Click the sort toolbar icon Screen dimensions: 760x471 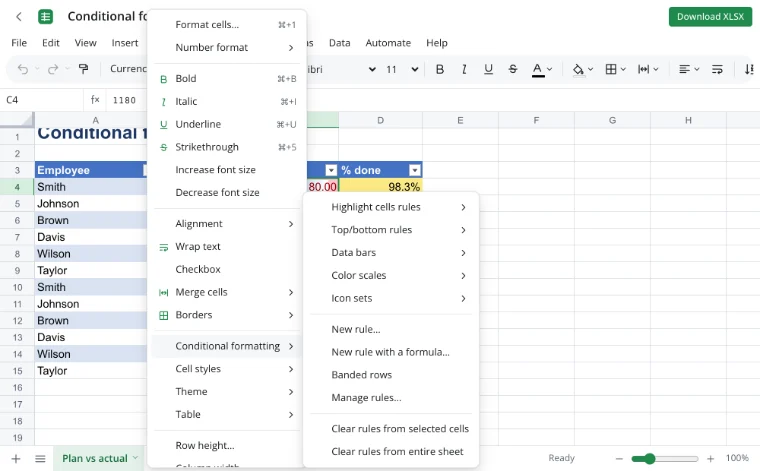tap(749, 69)
